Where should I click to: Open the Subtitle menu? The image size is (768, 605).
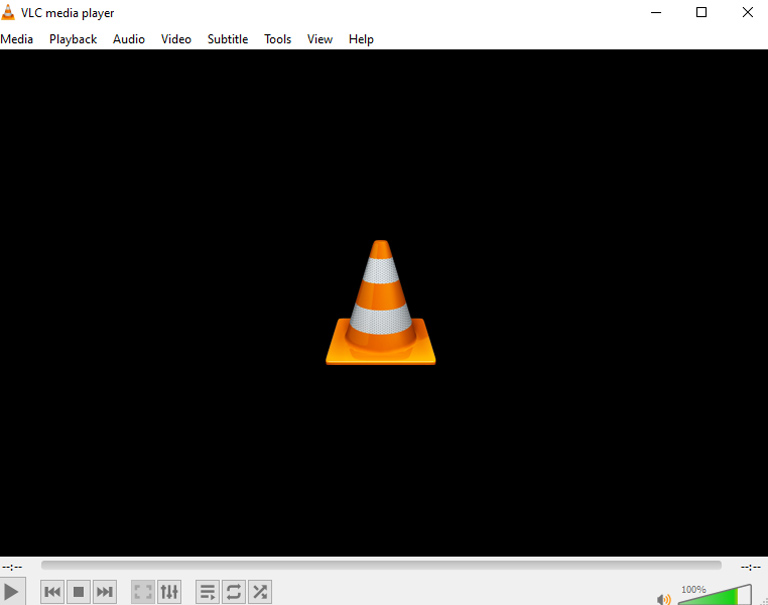click(x=227, y=39)
